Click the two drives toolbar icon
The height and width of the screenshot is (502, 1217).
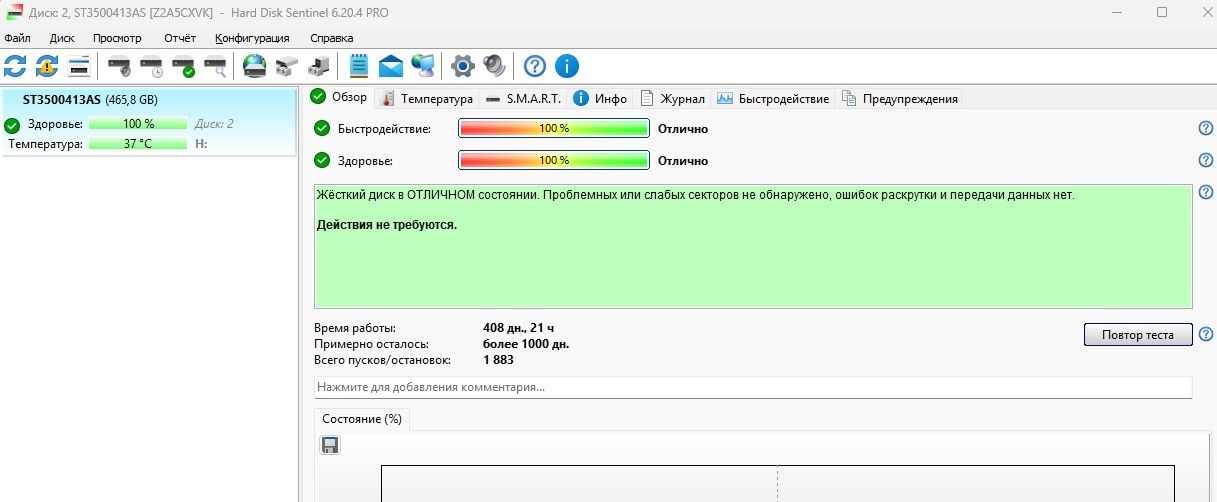287,66
